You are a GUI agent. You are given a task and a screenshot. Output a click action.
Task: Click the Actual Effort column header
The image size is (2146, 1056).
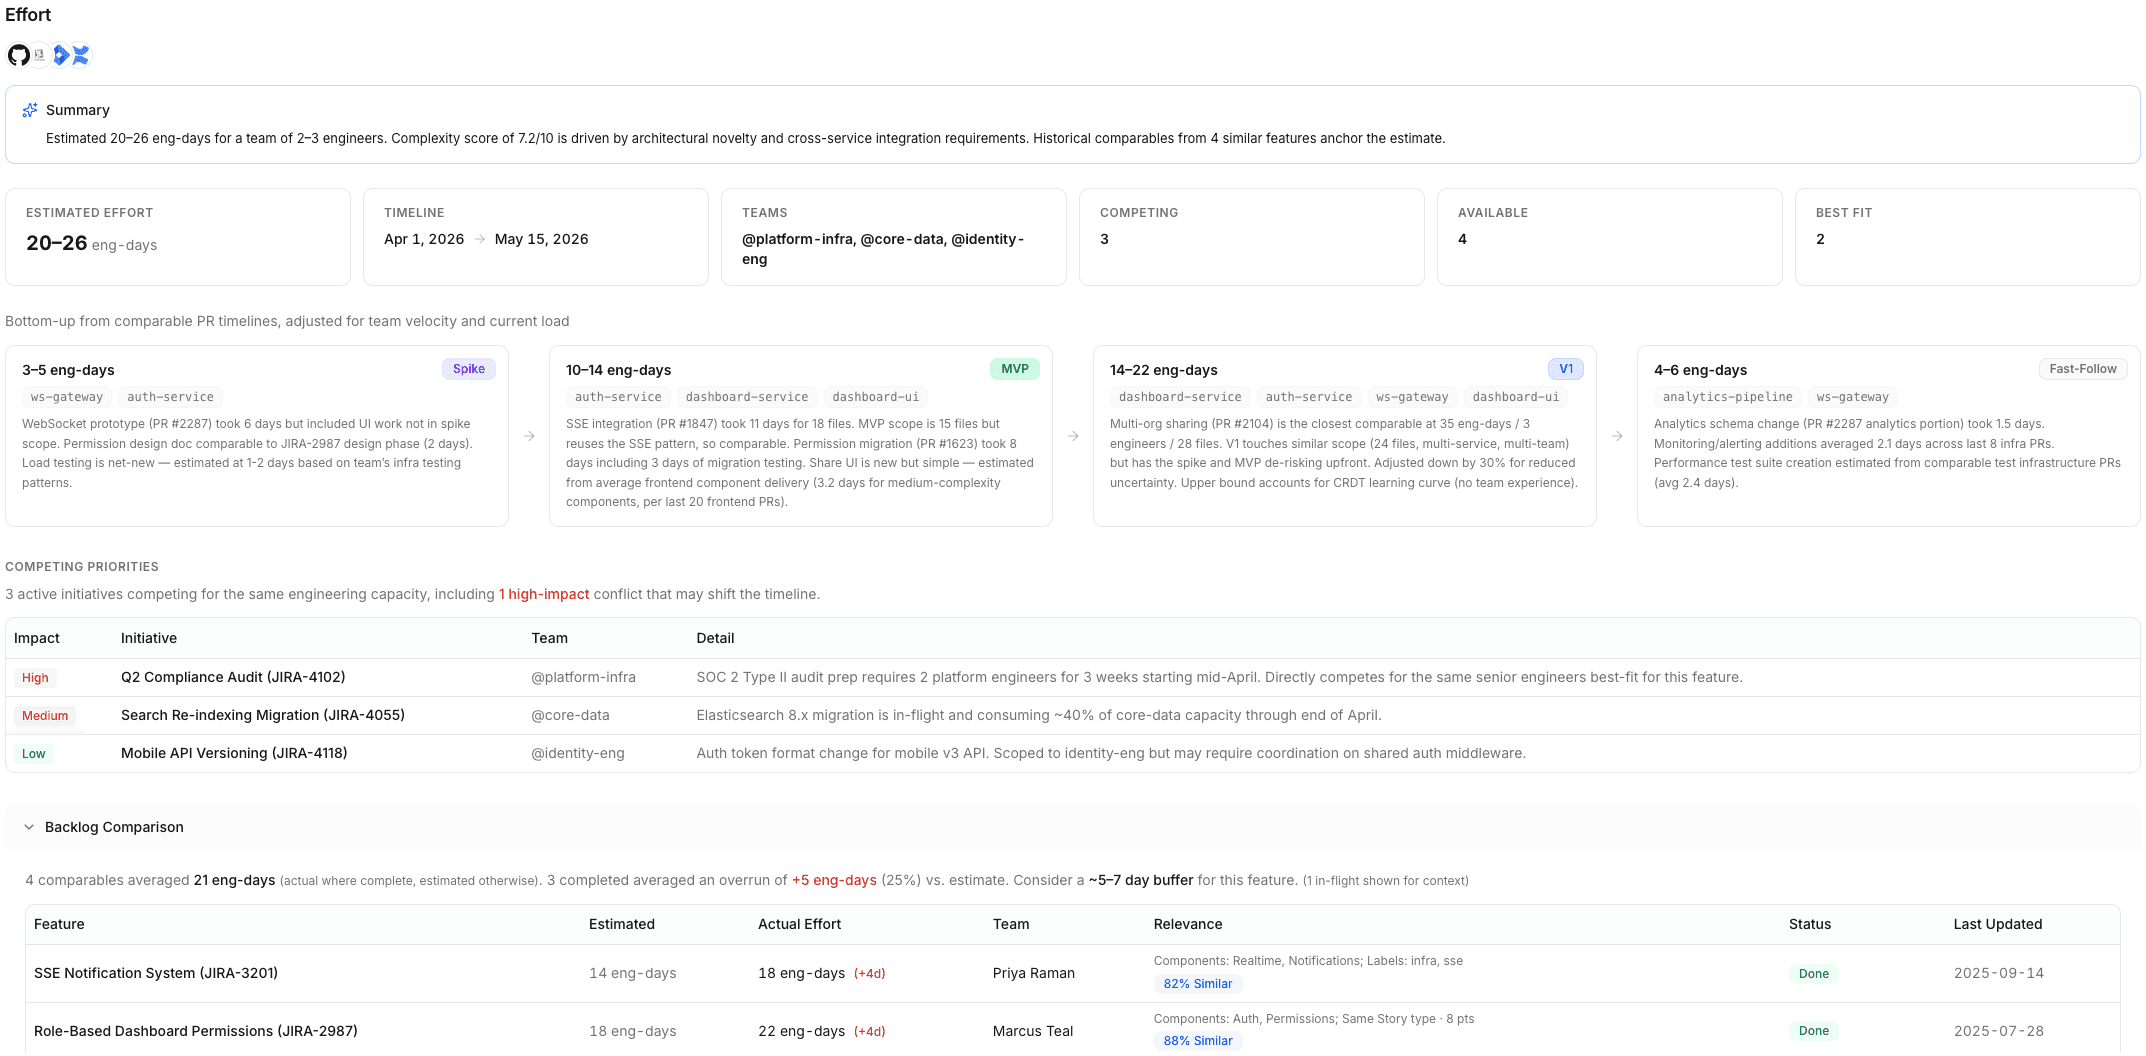(x=799, y=924)
